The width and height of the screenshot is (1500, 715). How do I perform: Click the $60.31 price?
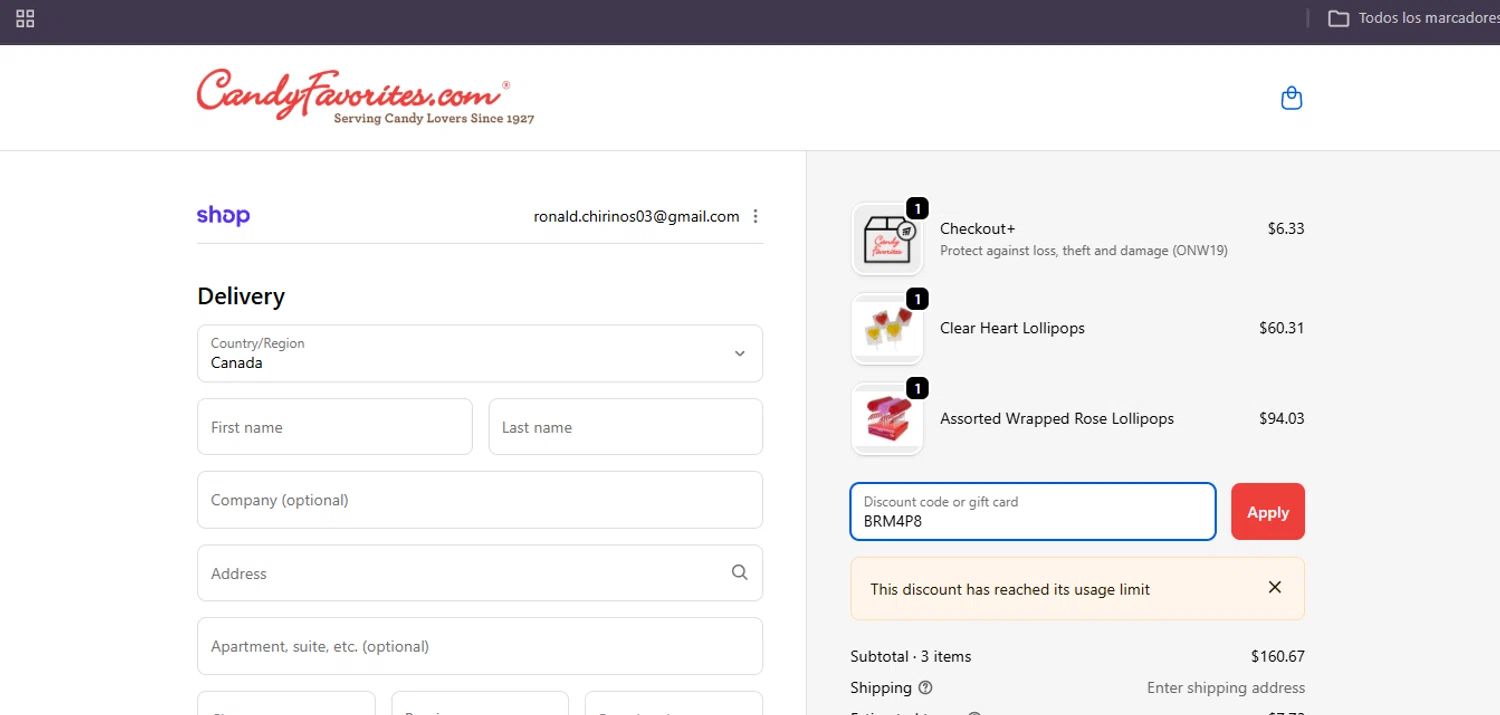(x=1282, y=328)
